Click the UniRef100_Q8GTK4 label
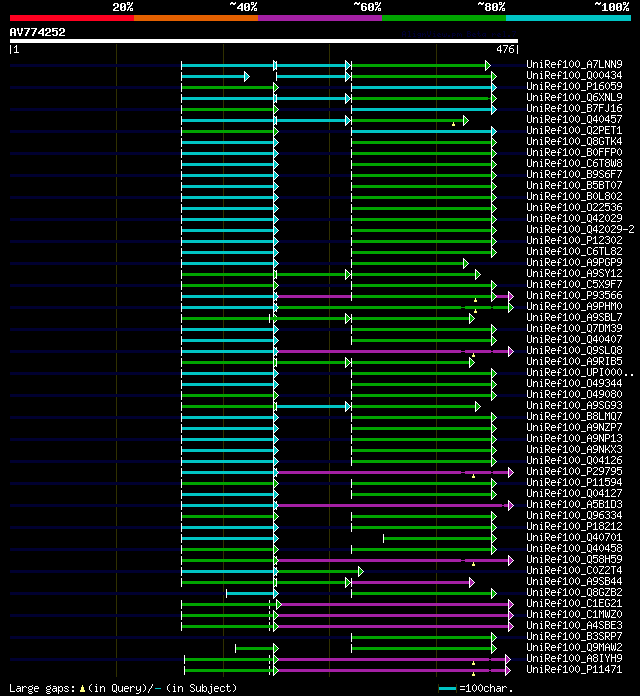Viewport: 640px width, 696px height. pos(574,141)
